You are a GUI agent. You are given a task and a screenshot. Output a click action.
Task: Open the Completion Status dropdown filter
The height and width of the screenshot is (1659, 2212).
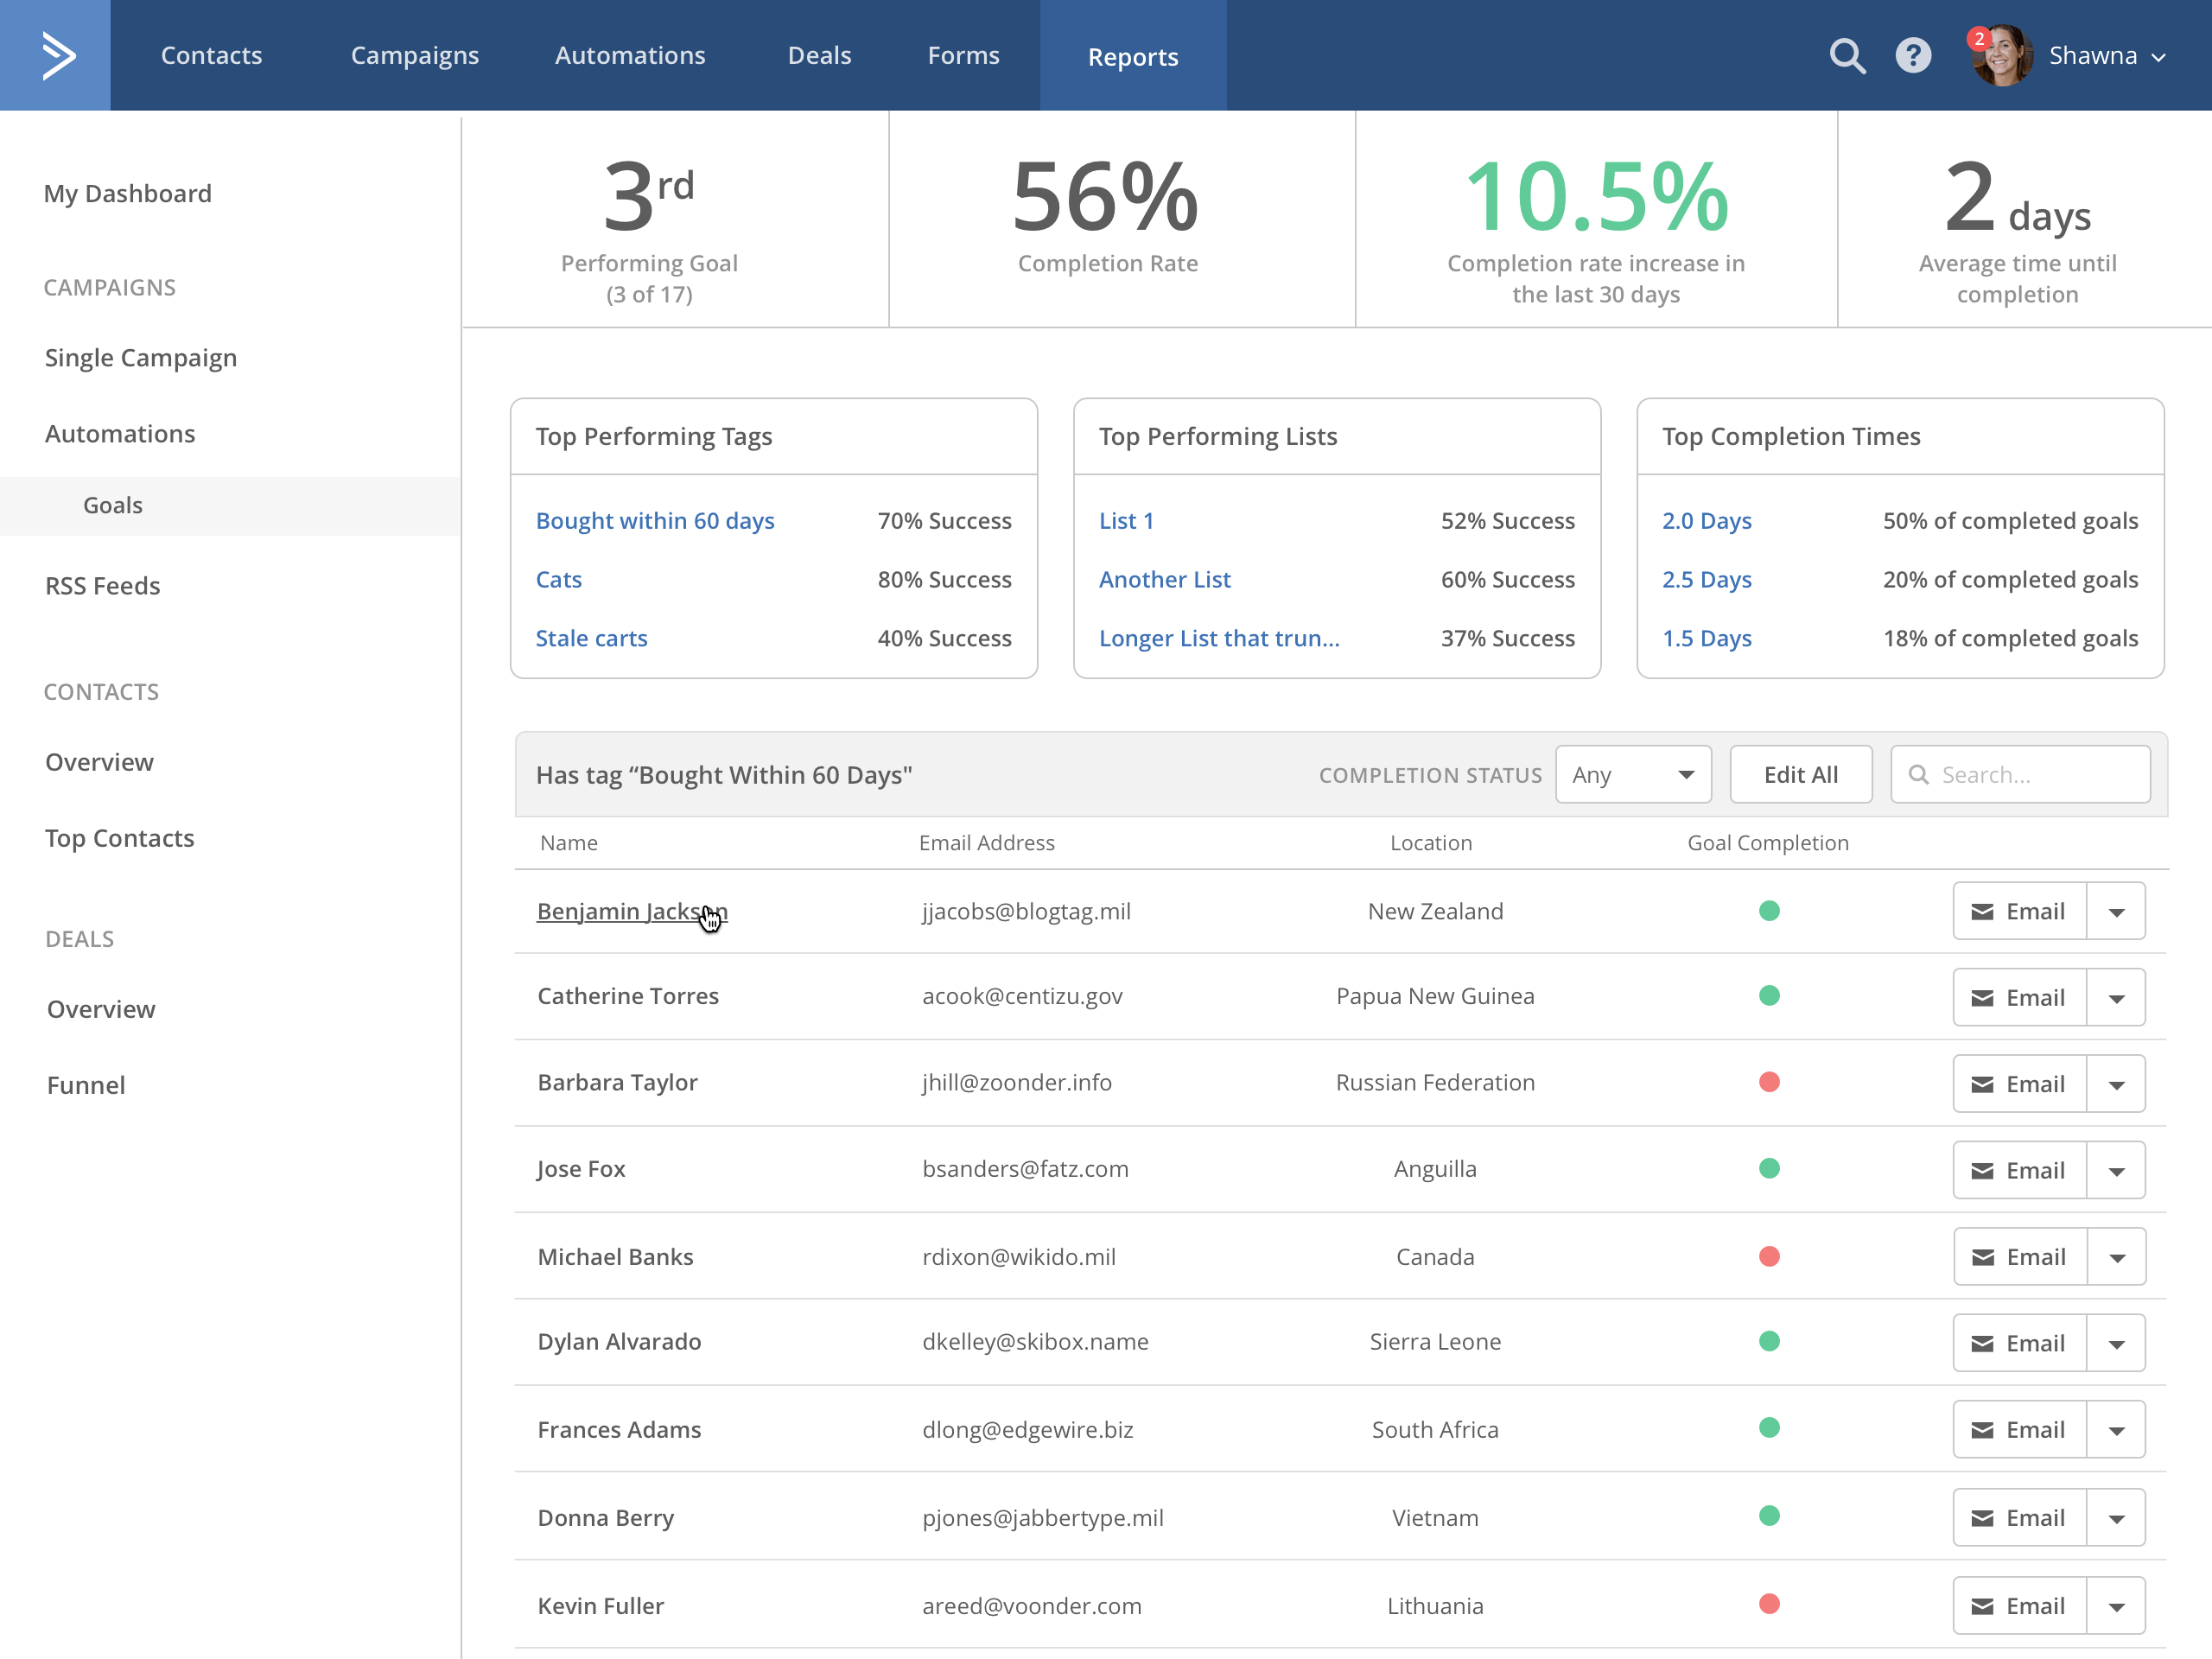(1630, 773)
